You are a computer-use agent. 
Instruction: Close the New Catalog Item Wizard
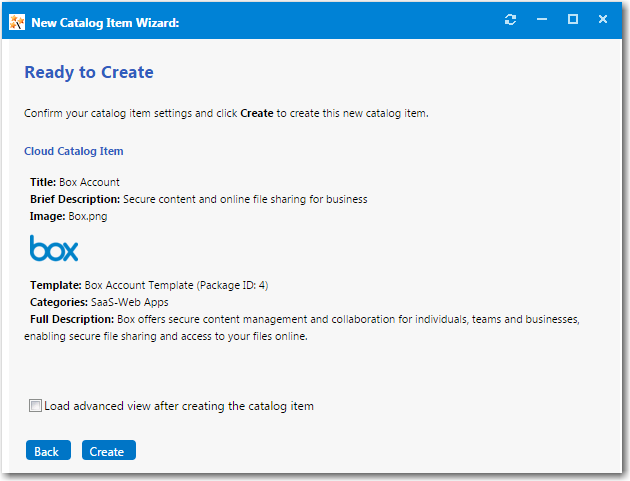click(x=603, y=20)
